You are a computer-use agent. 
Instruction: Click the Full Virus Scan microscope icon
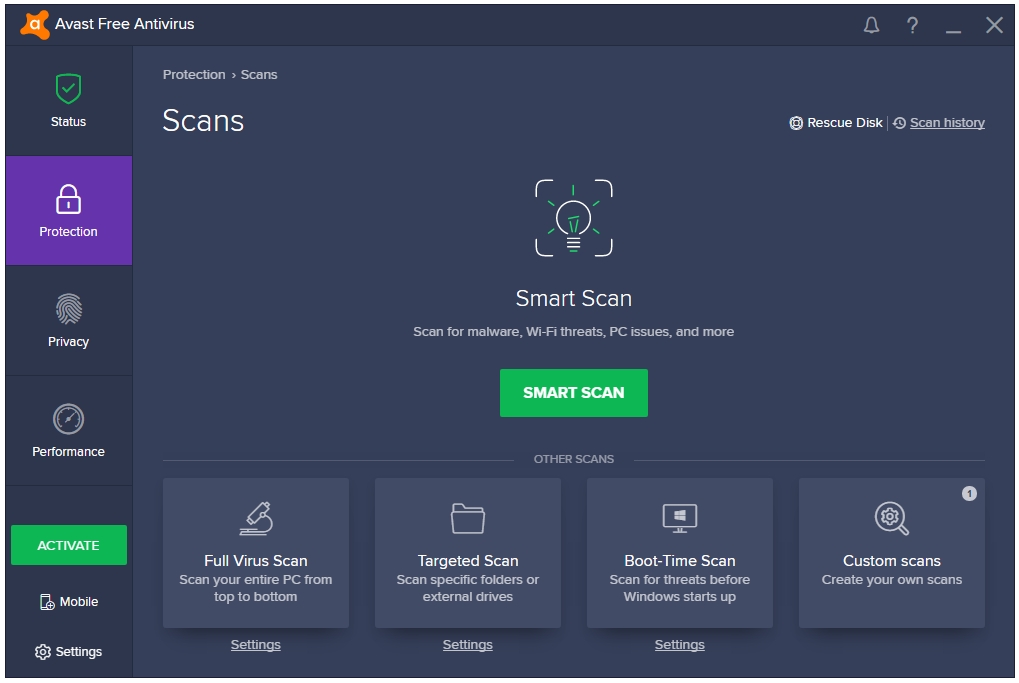[x=256, y=518]
